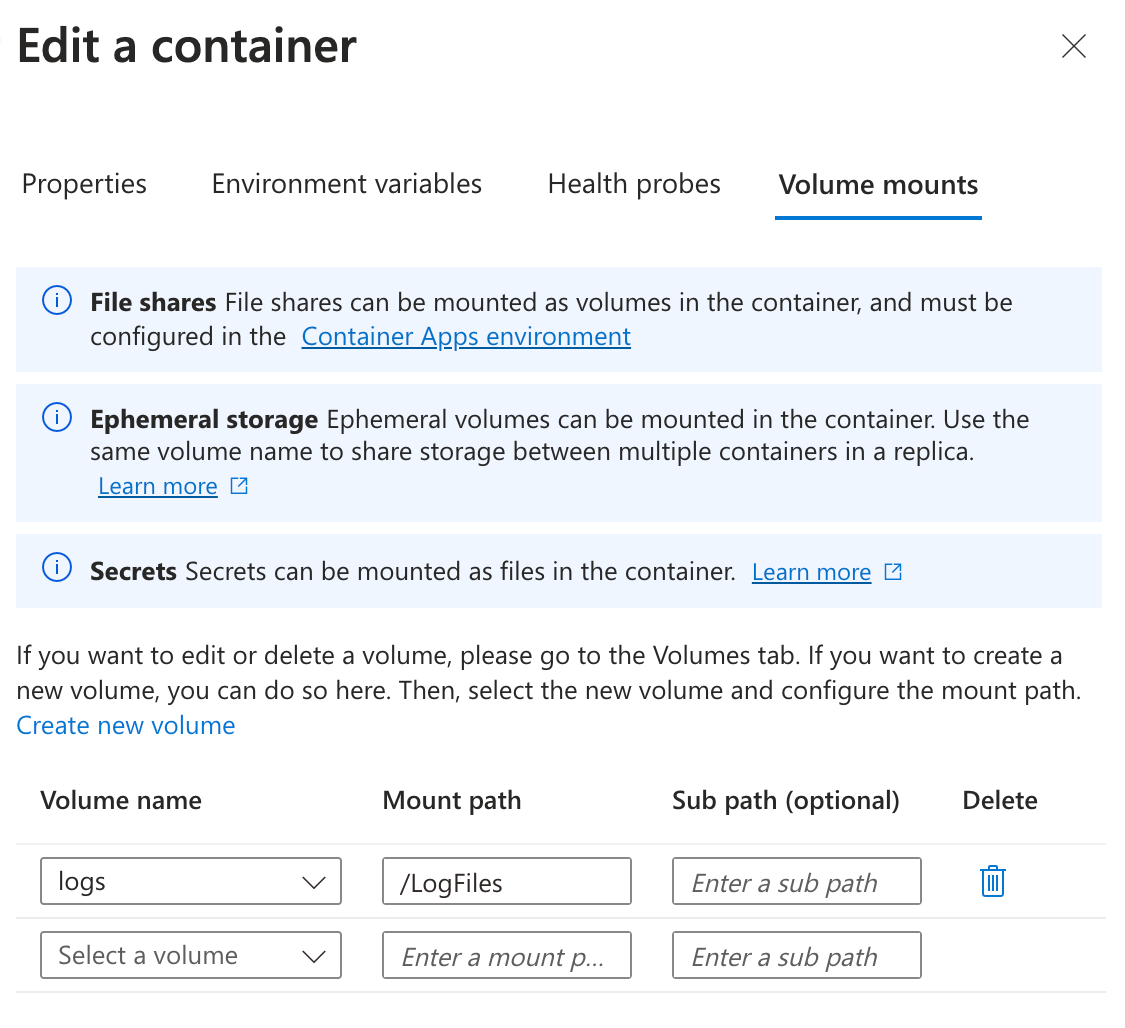Viewport: 1125px width, 1028px height.
Task: Close the Edit a container panel
Action: click(x=1073, y=46)
